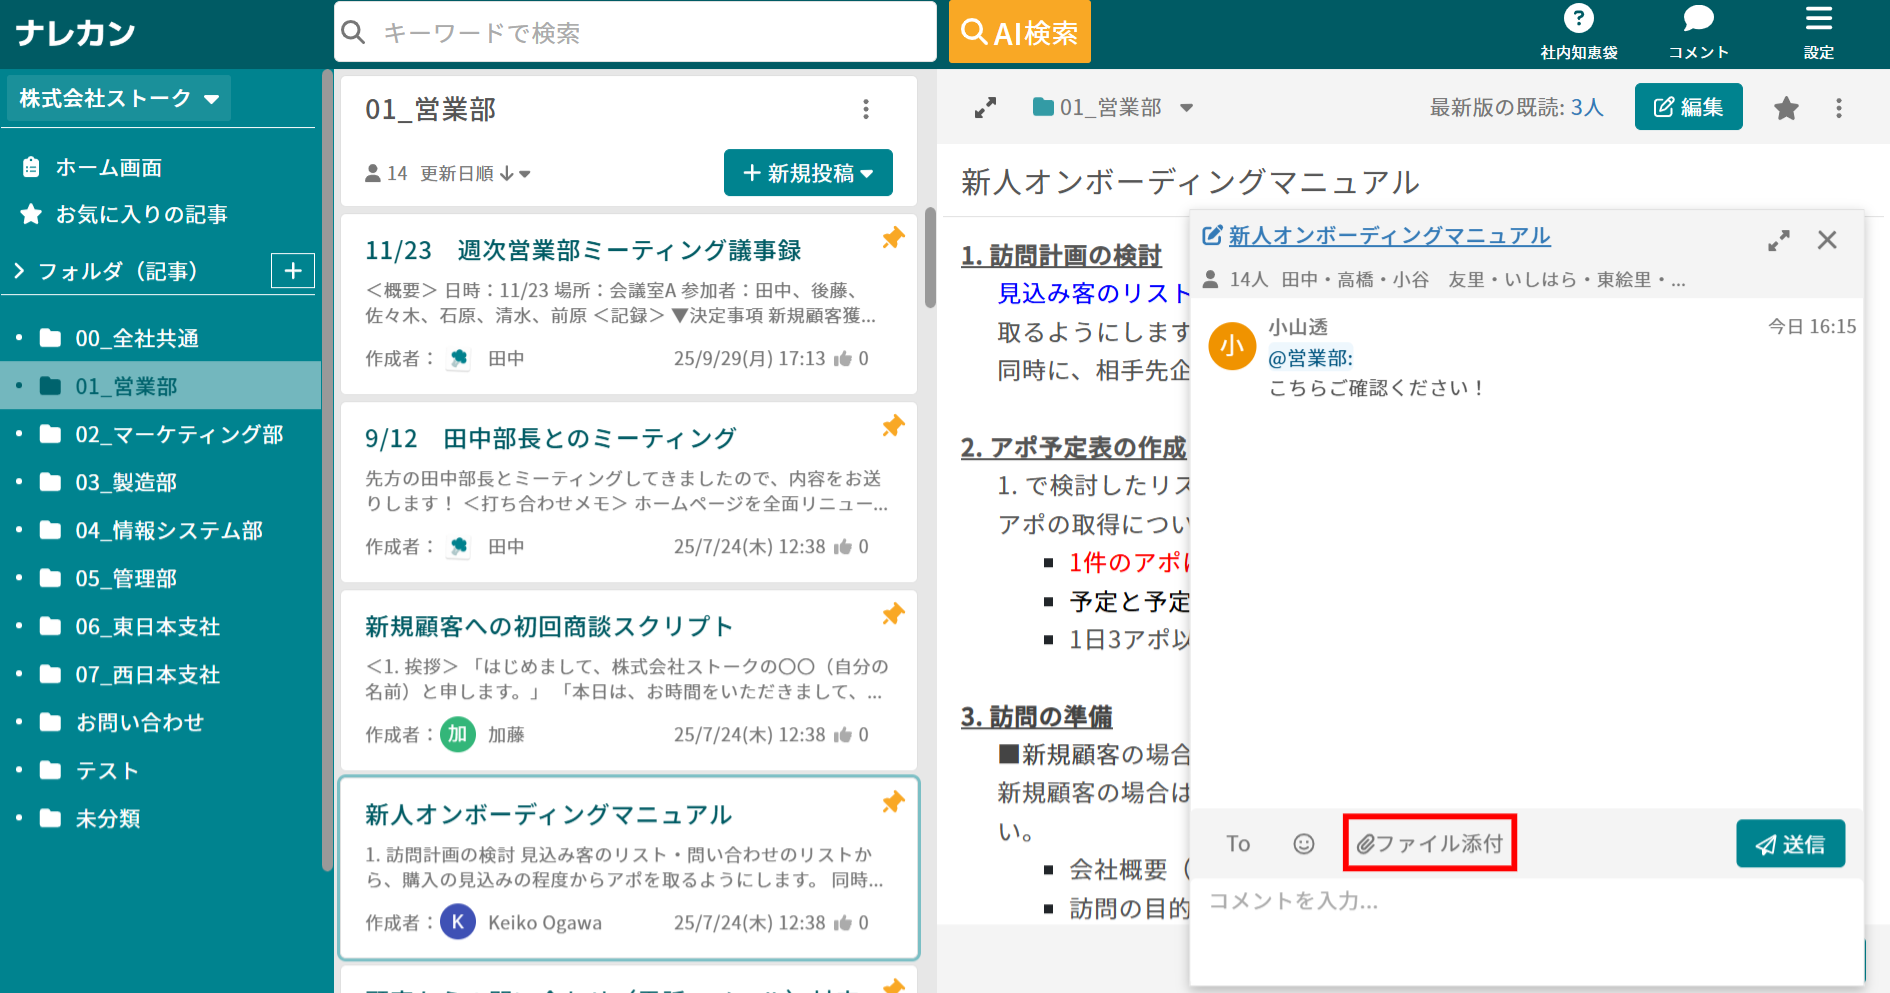
Task: Click the 社内知恵袋 question mark icon
Action: 1578,17
